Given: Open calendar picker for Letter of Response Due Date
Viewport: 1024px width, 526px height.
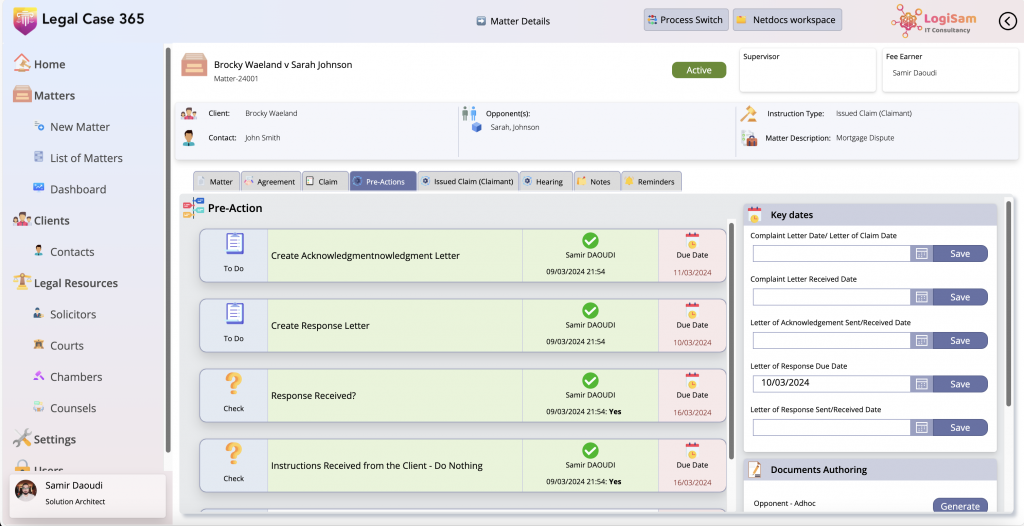Looking at the screenshot, I should coord(922,384).
